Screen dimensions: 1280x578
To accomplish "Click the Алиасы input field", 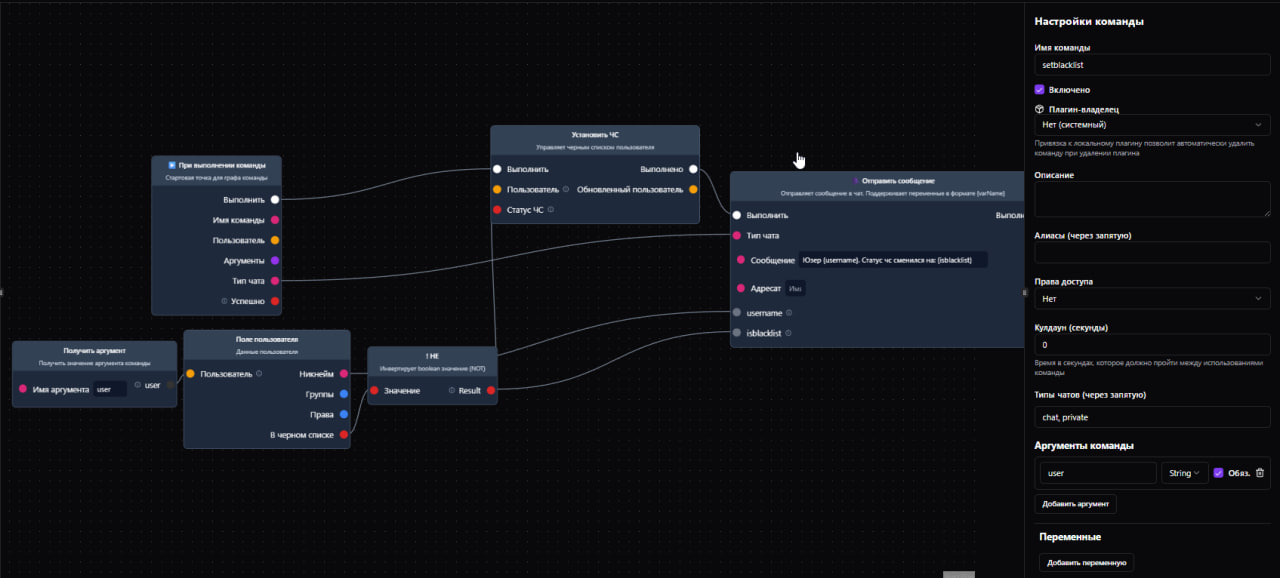I will click(x=1152, y=253).
